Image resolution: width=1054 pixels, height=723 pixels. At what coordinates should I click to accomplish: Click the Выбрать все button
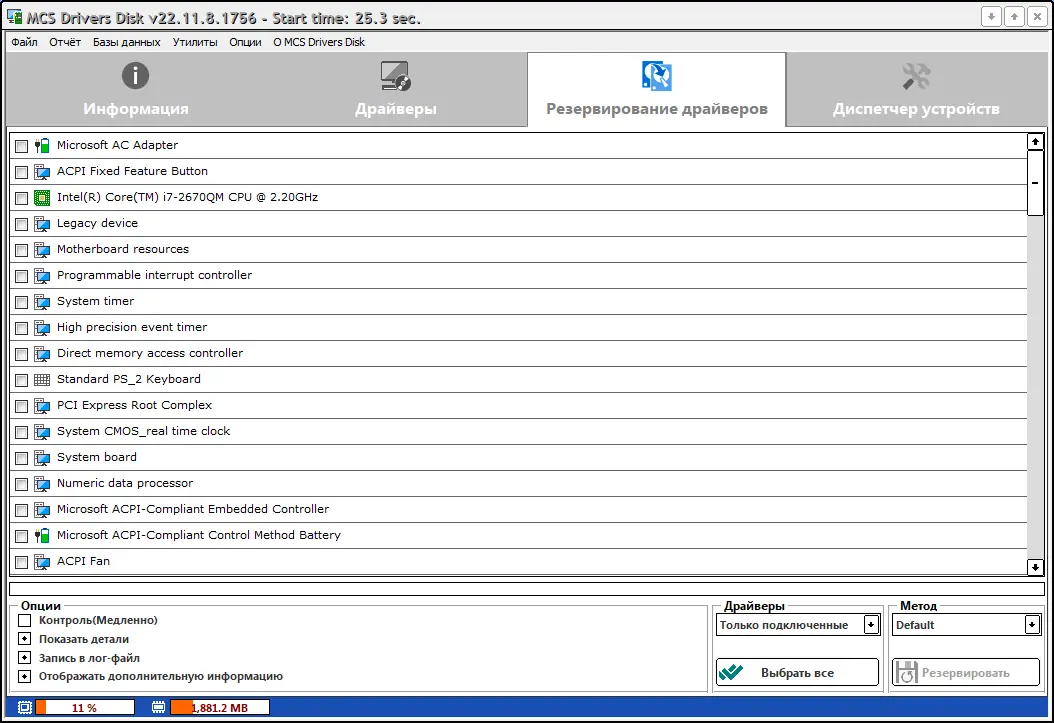coord(797,672)
